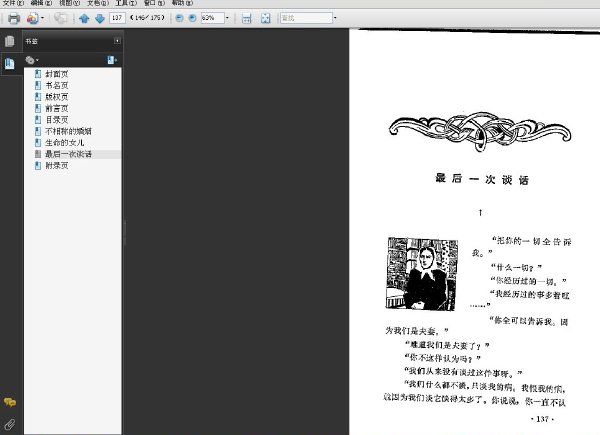The height and width of the screenshot is (435, 600).
Task: Select the 目录页 bookmark
Action: tap(57, 120)
